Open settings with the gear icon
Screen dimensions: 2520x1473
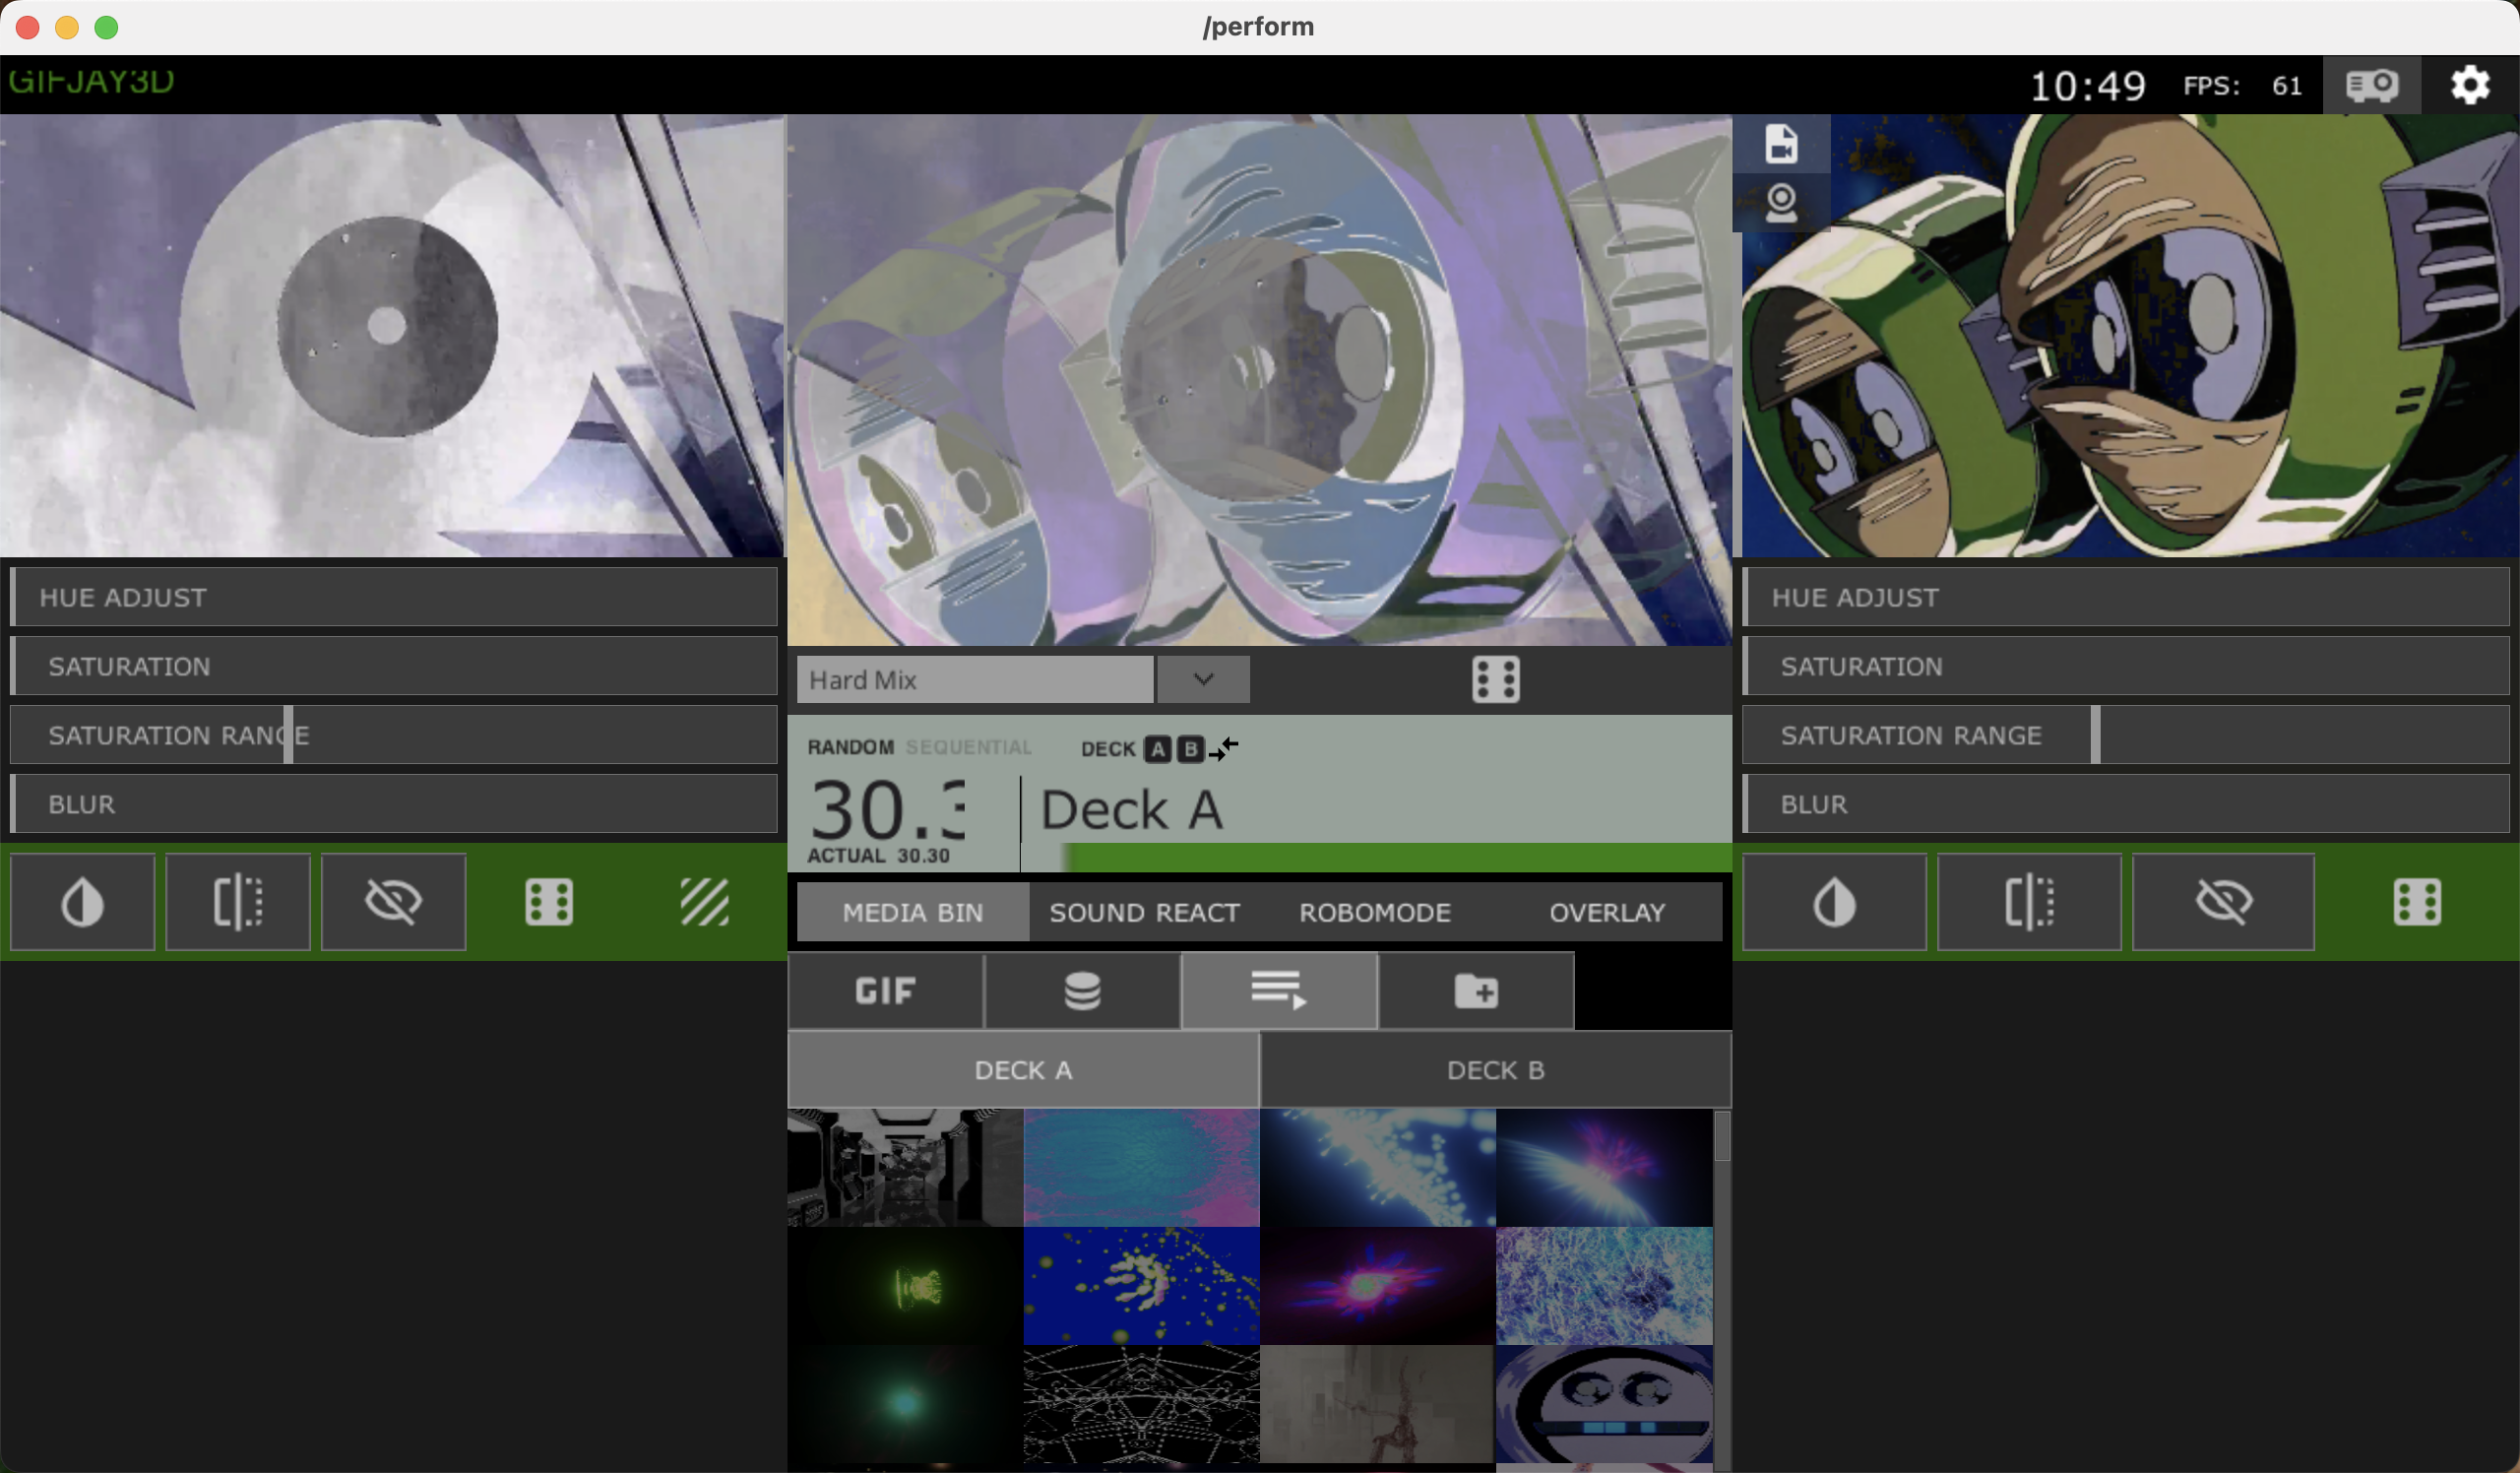[x=2469, y=86]
